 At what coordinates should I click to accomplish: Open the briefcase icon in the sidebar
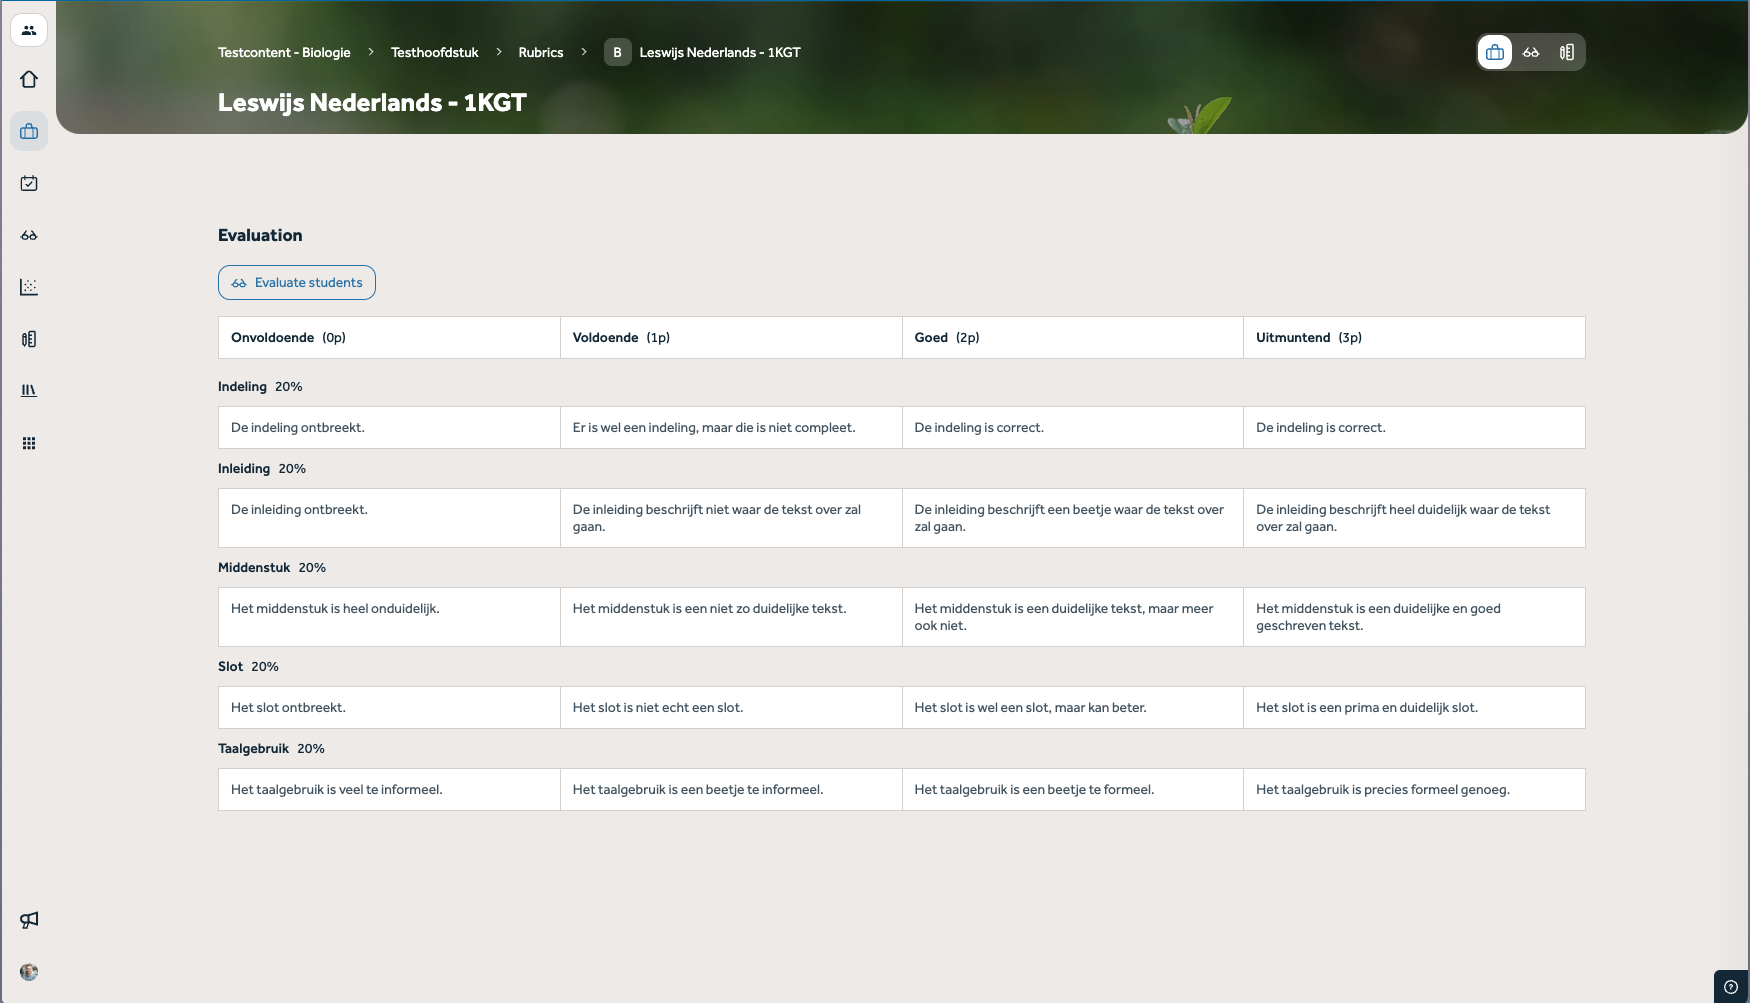(x=29, y=132)
